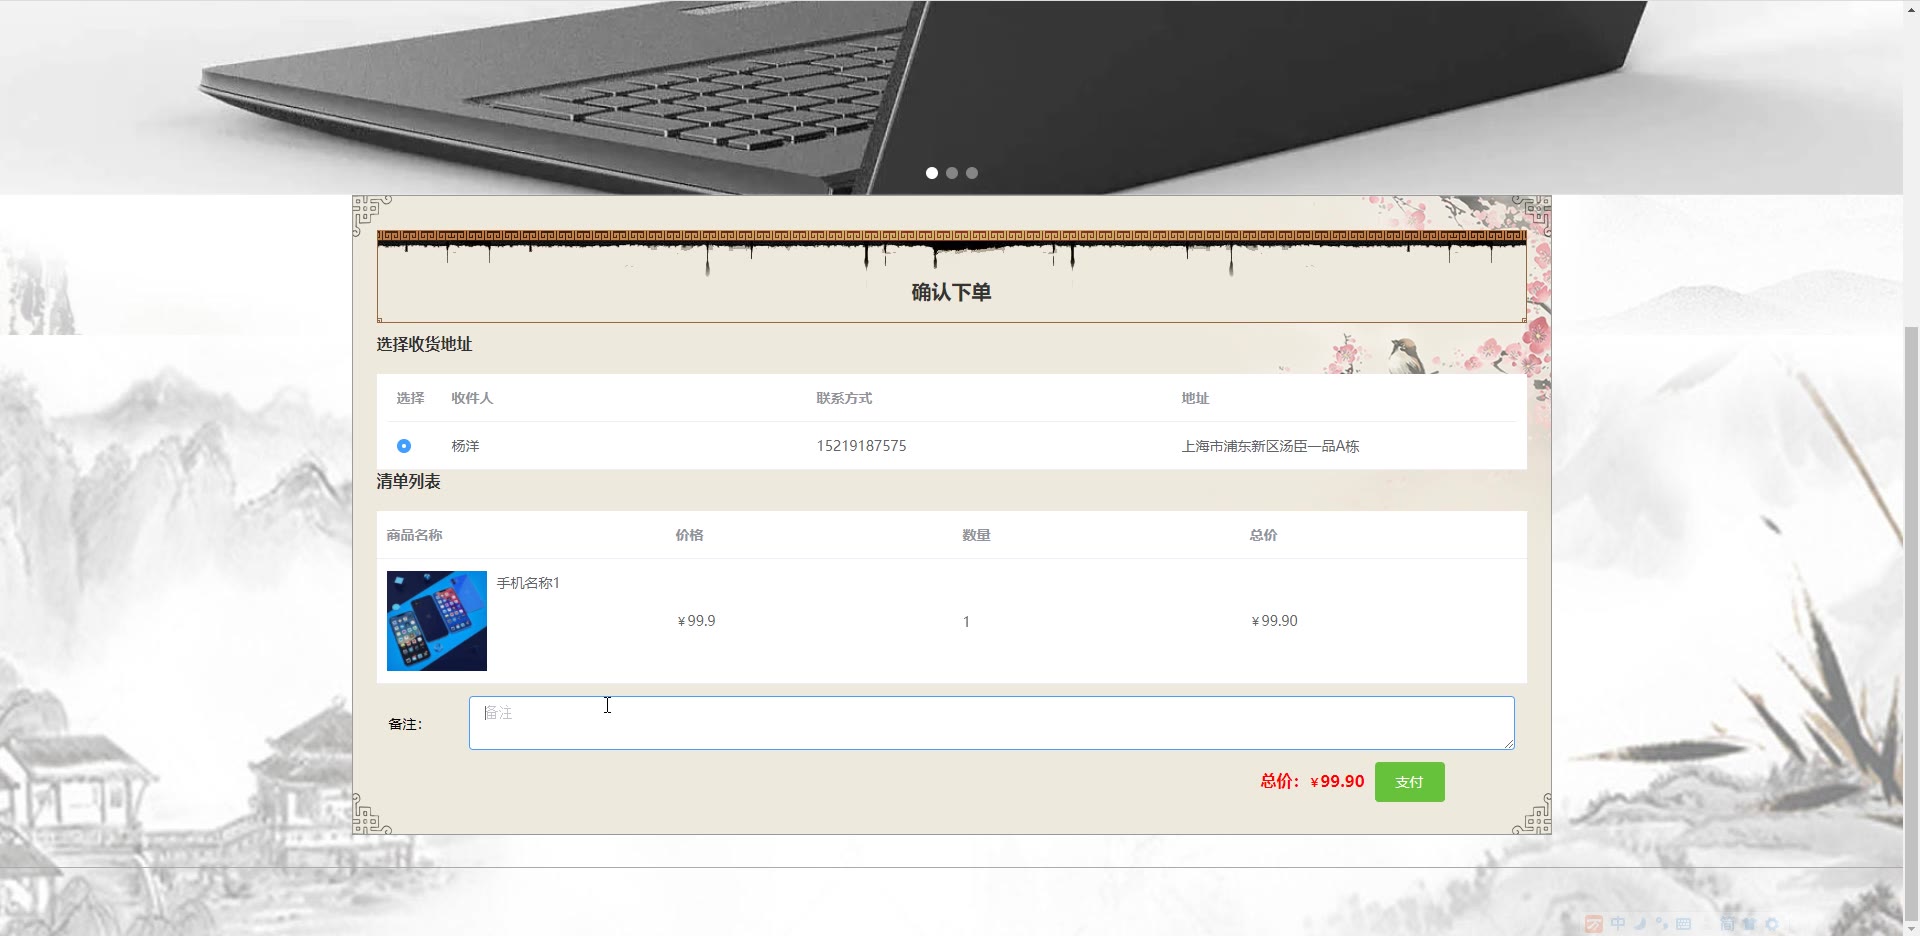This screenshot has height=936, width=1920.
Task: Click recipient name 杨洋
Action: point(465,446)
